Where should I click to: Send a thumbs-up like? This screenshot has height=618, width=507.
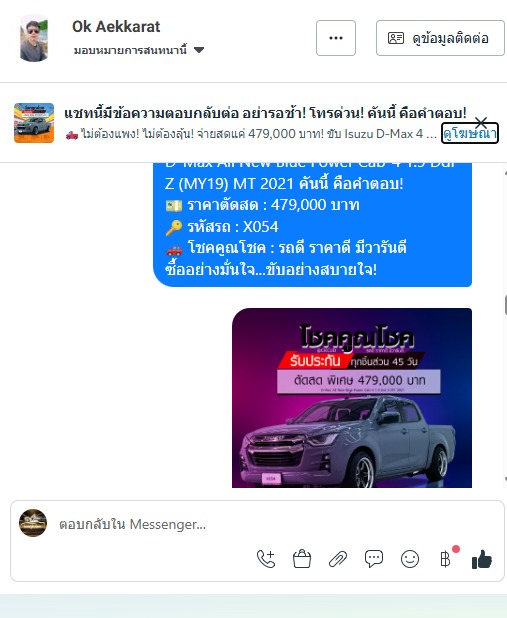point(482,559)
